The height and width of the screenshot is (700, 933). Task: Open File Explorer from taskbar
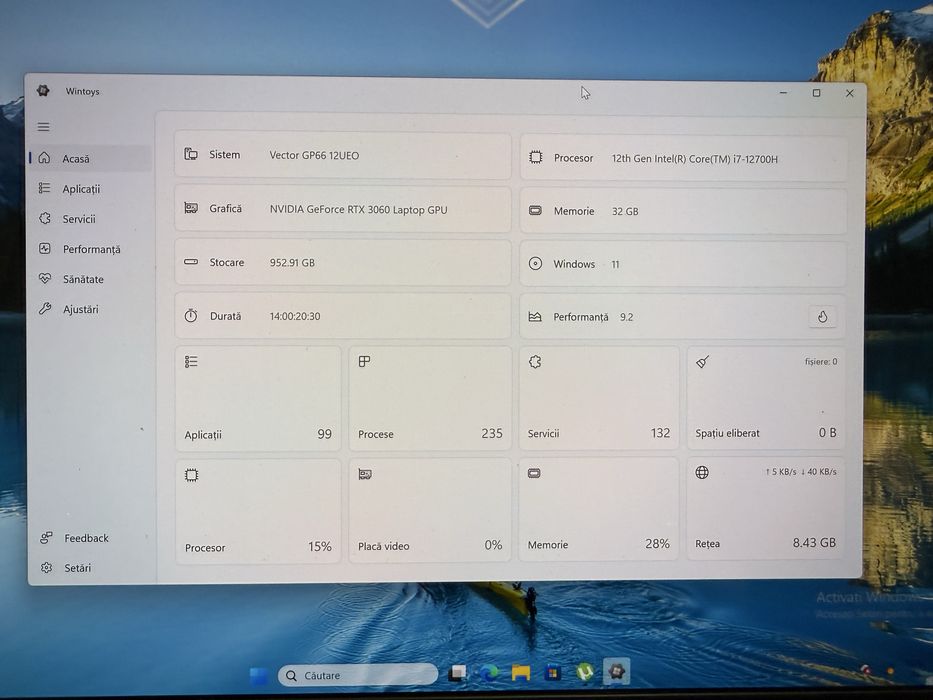coord(521,673)
